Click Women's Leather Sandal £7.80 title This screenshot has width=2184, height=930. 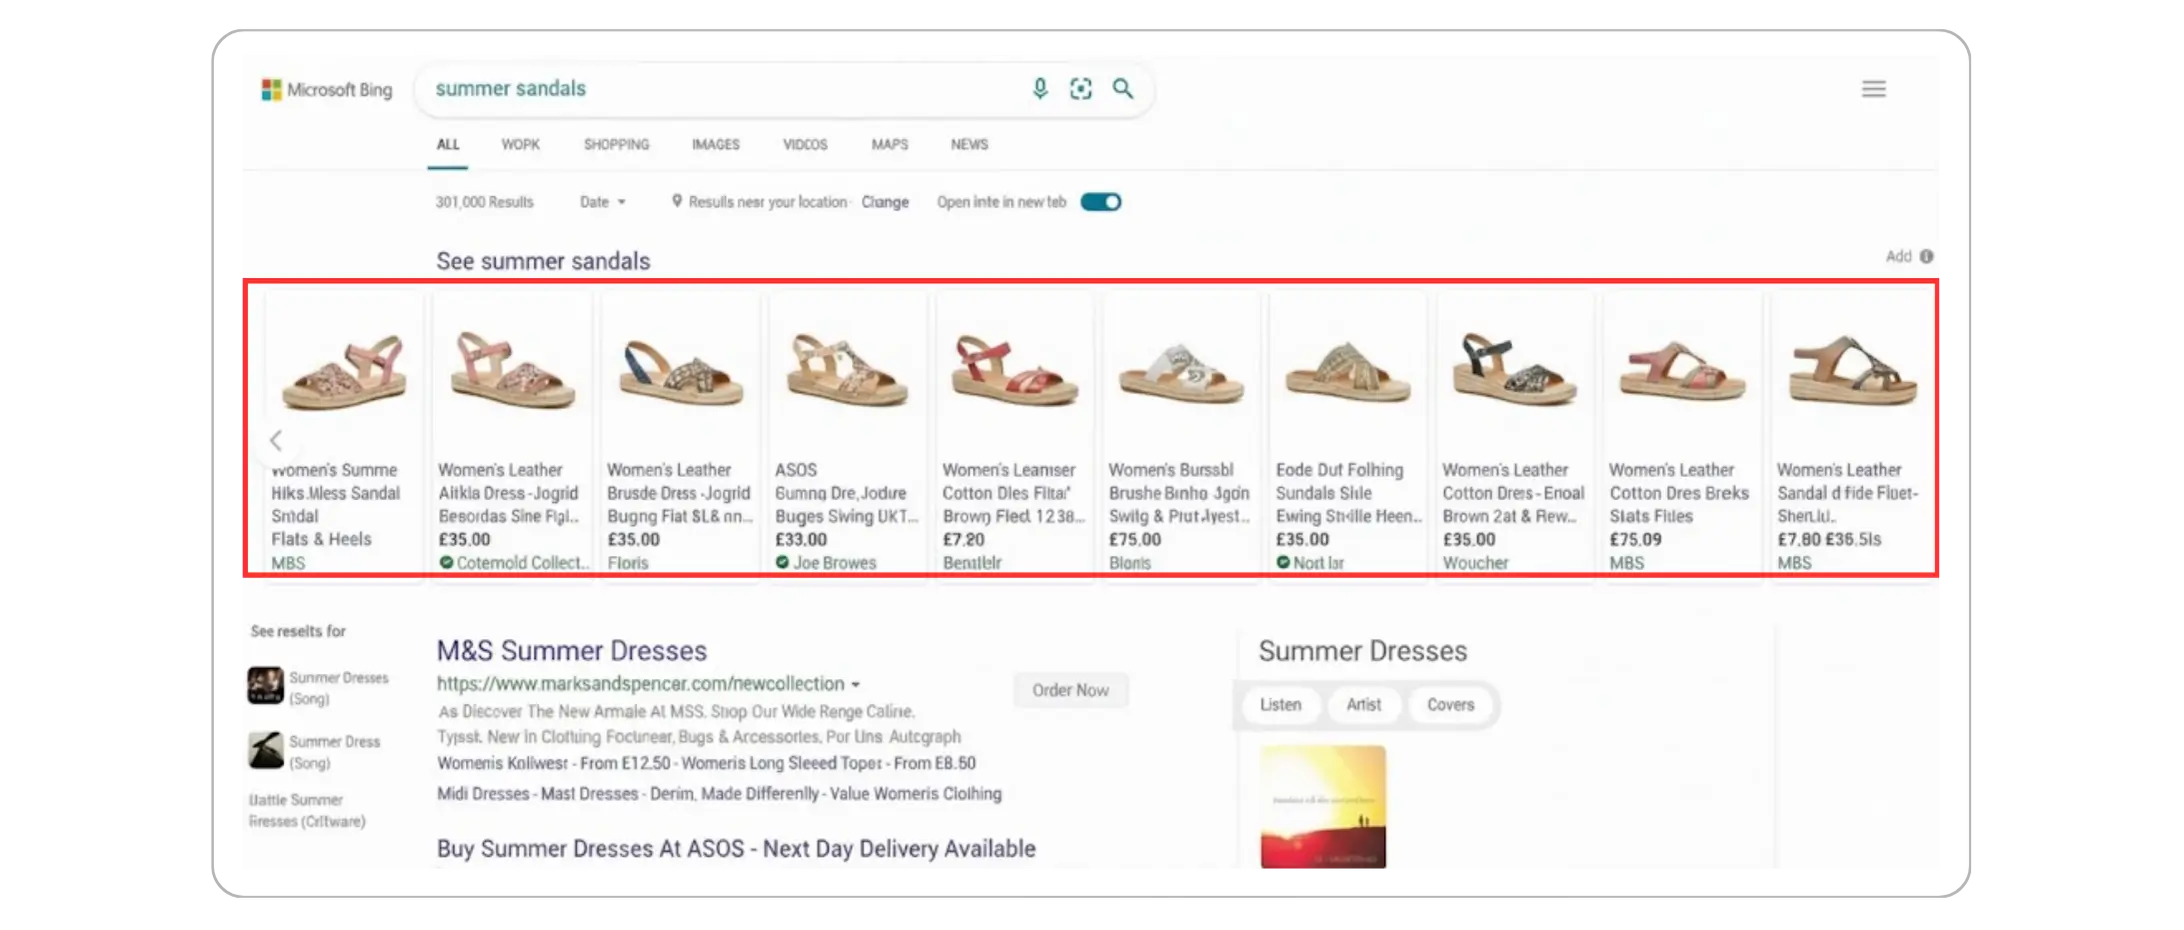(x=1847, y=492)
